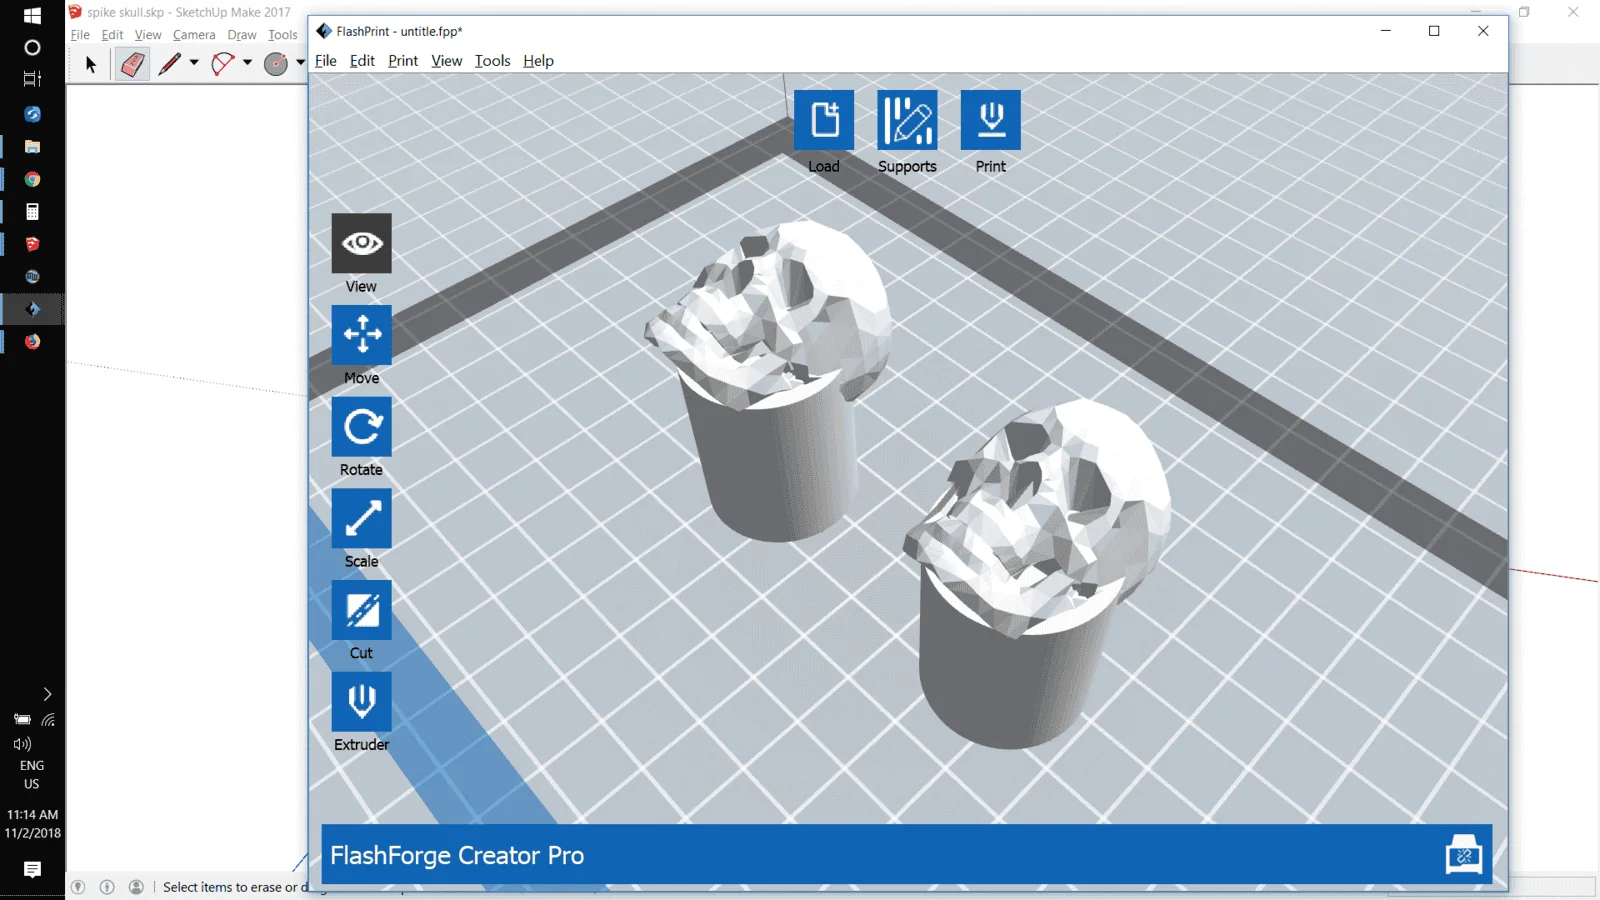Viewport: 1600px width, 900px height.
Task: Open the Supports tool in FlashPrint
Action: click(907, 120)
